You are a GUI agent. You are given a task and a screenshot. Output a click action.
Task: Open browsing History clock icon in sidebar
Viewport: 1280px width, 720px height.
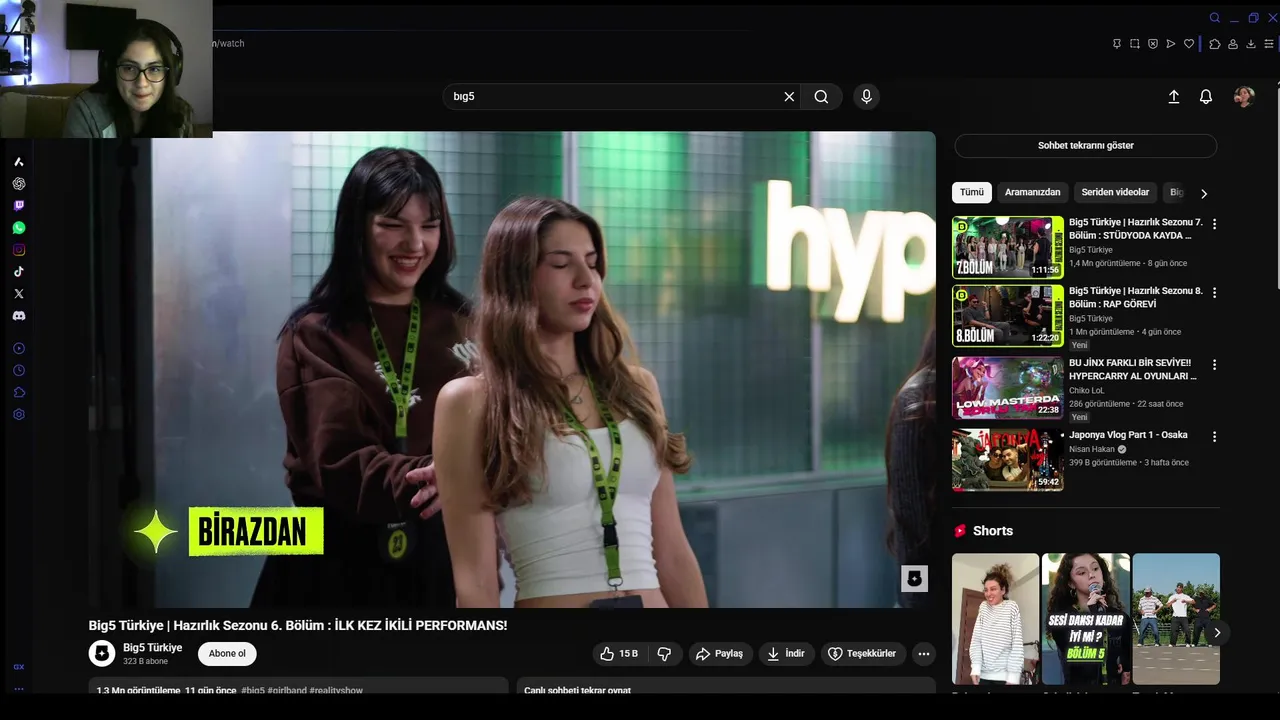[x=18, y=370]
